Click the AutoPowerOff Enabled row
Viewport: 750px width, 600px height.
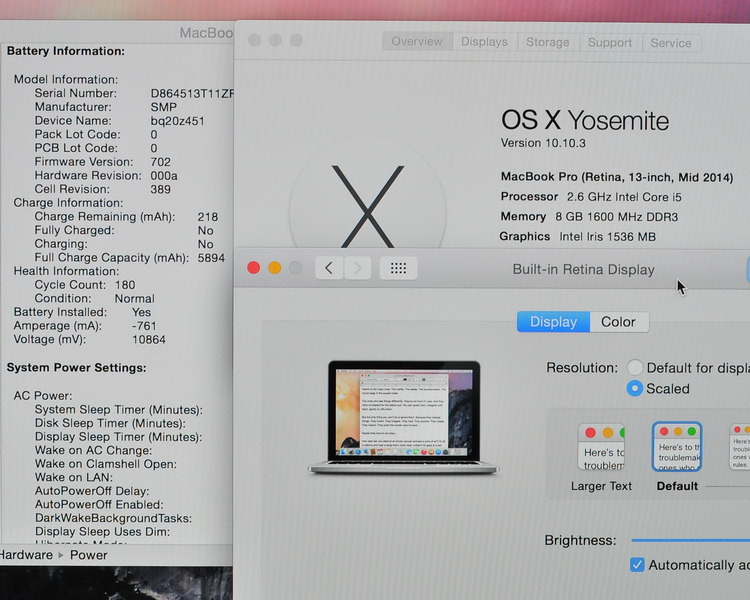[x=99, y=505]
